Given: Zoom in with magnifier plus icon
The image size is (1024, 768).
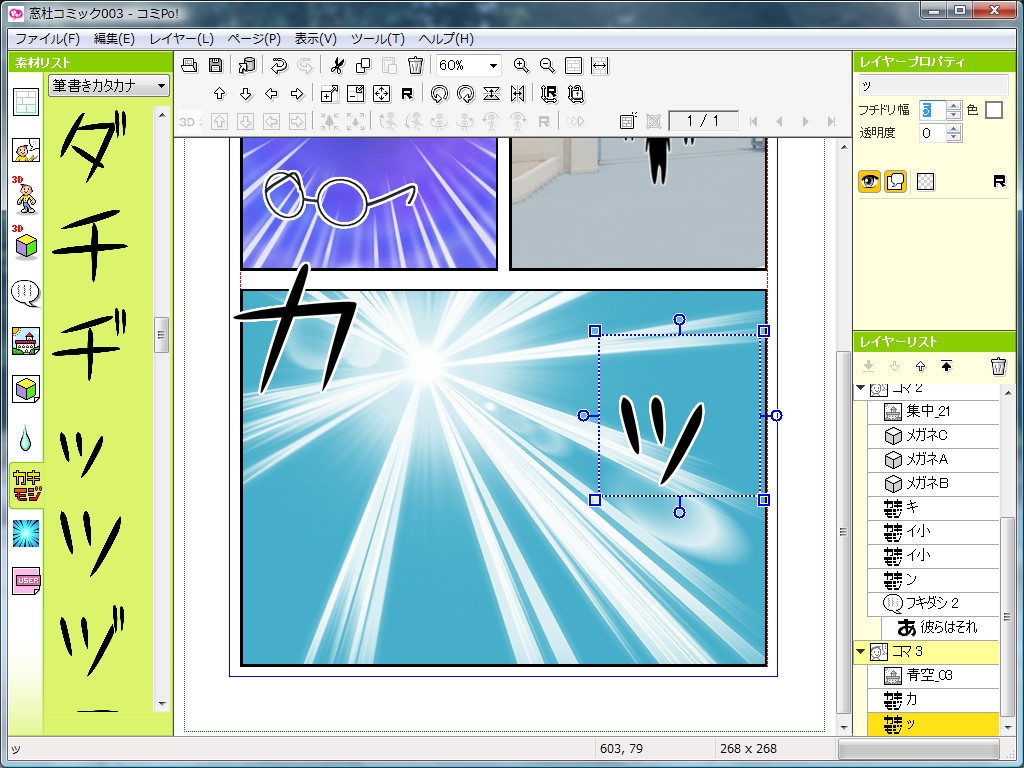Looking at the screenshot, I should [x=520, y=65].
